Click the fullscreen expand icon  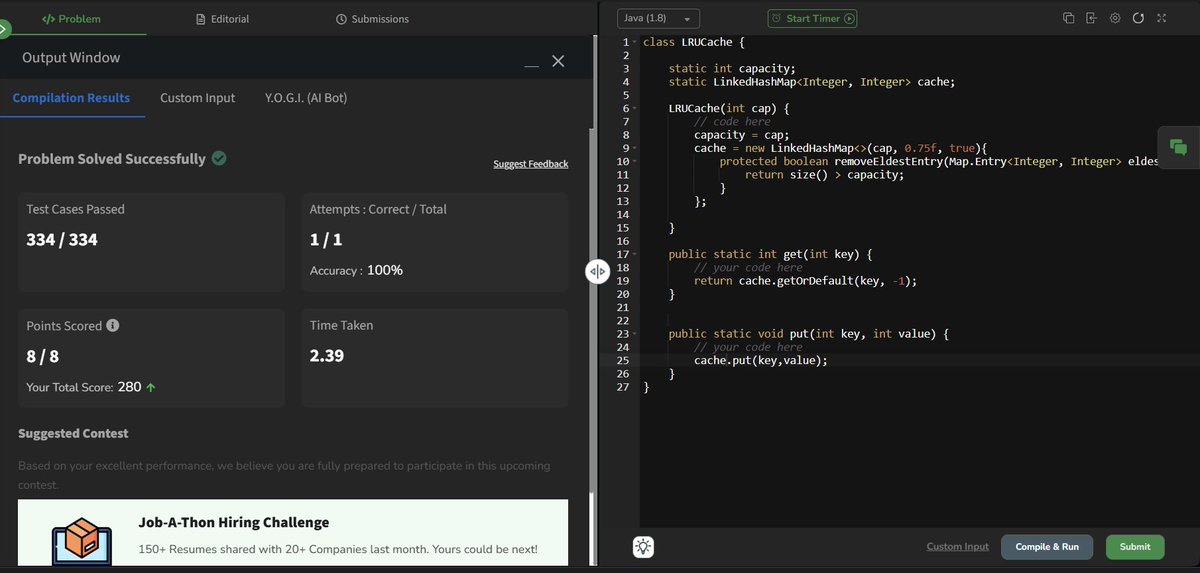[1160, 18]
